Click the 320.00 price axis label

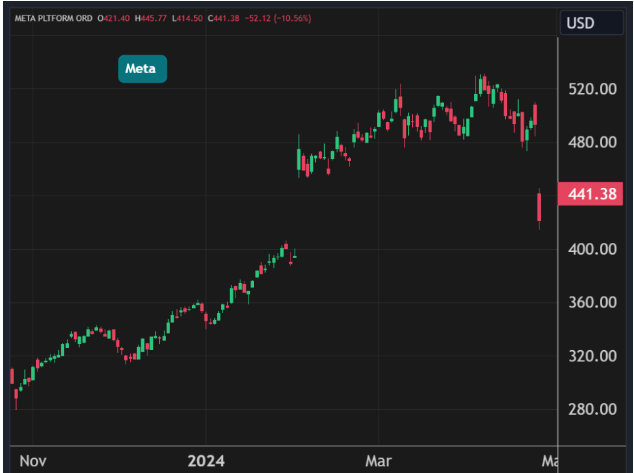pos(592,356)
